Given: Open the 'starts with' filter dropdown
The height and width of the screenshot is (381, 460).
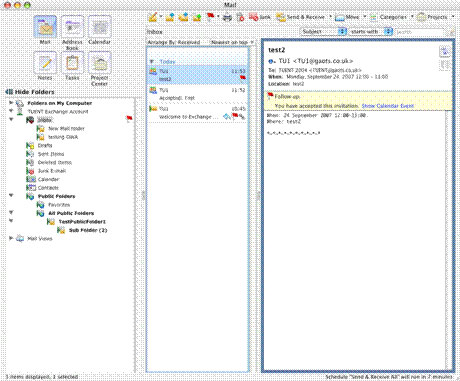Looking at the screenshot, I should pos(371,32).
